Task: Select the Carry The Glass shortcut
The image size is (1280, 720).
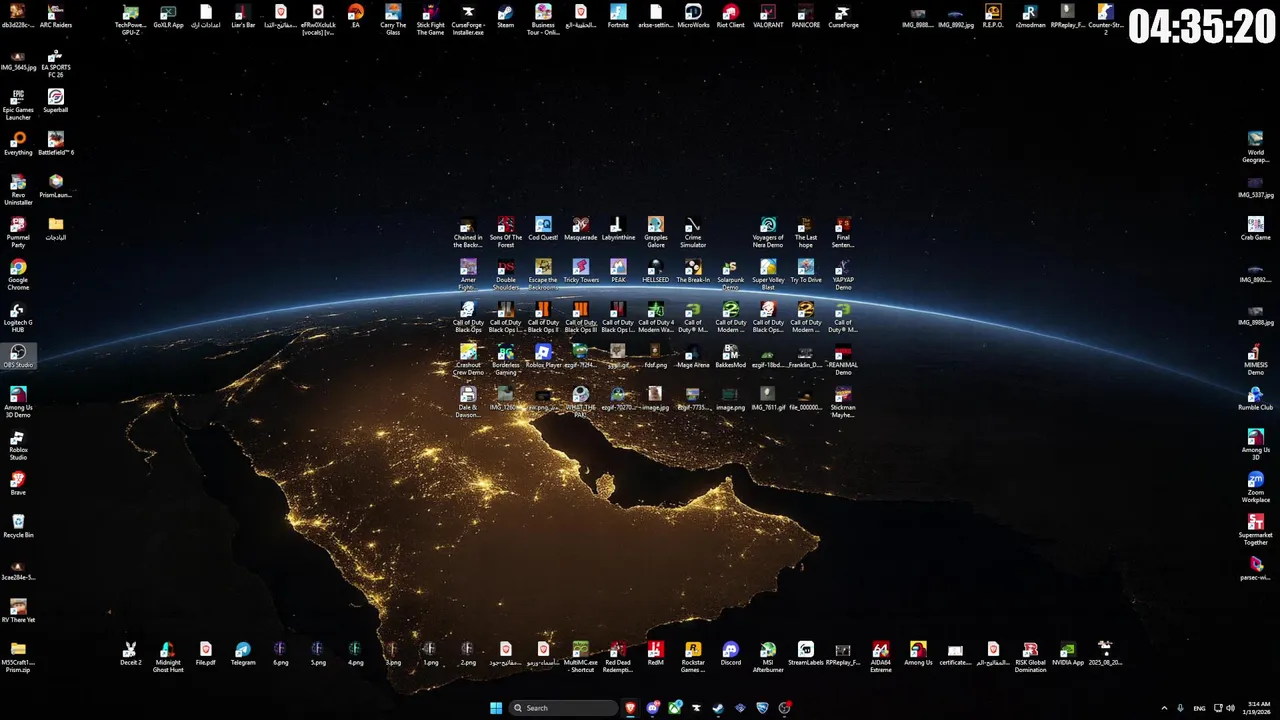Action: 393,19
